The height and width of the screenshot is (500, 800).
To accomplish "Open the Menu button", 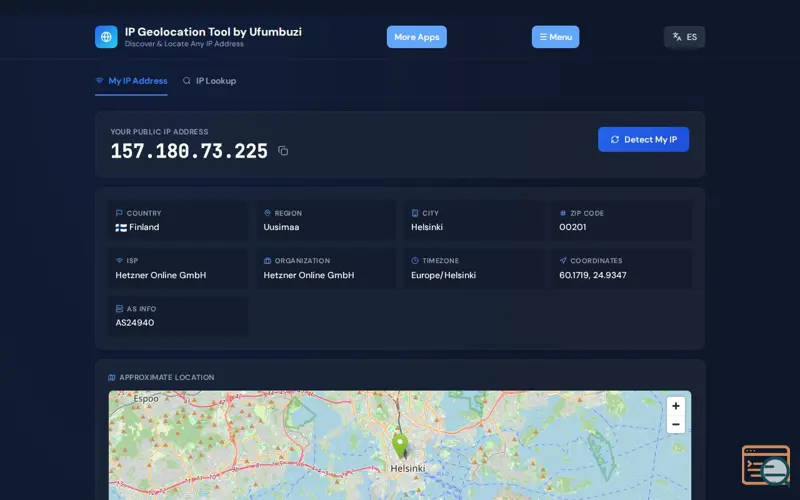I will [555, 37].
